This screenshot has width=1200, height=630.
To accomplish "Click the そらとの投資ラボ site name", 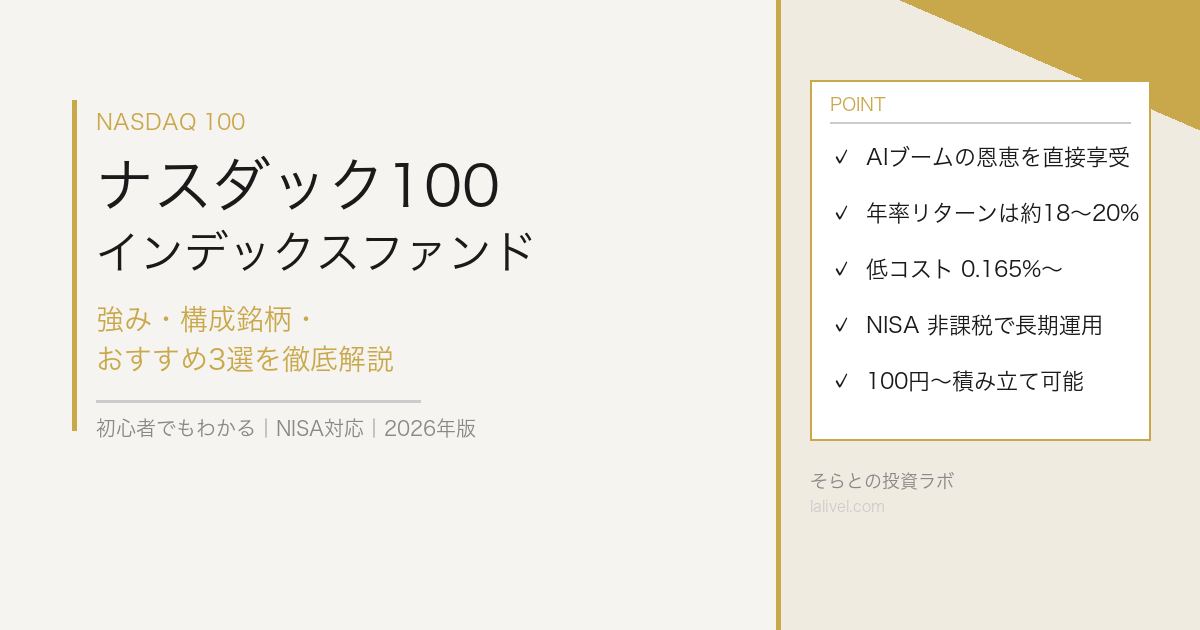I will coord(881,481).
